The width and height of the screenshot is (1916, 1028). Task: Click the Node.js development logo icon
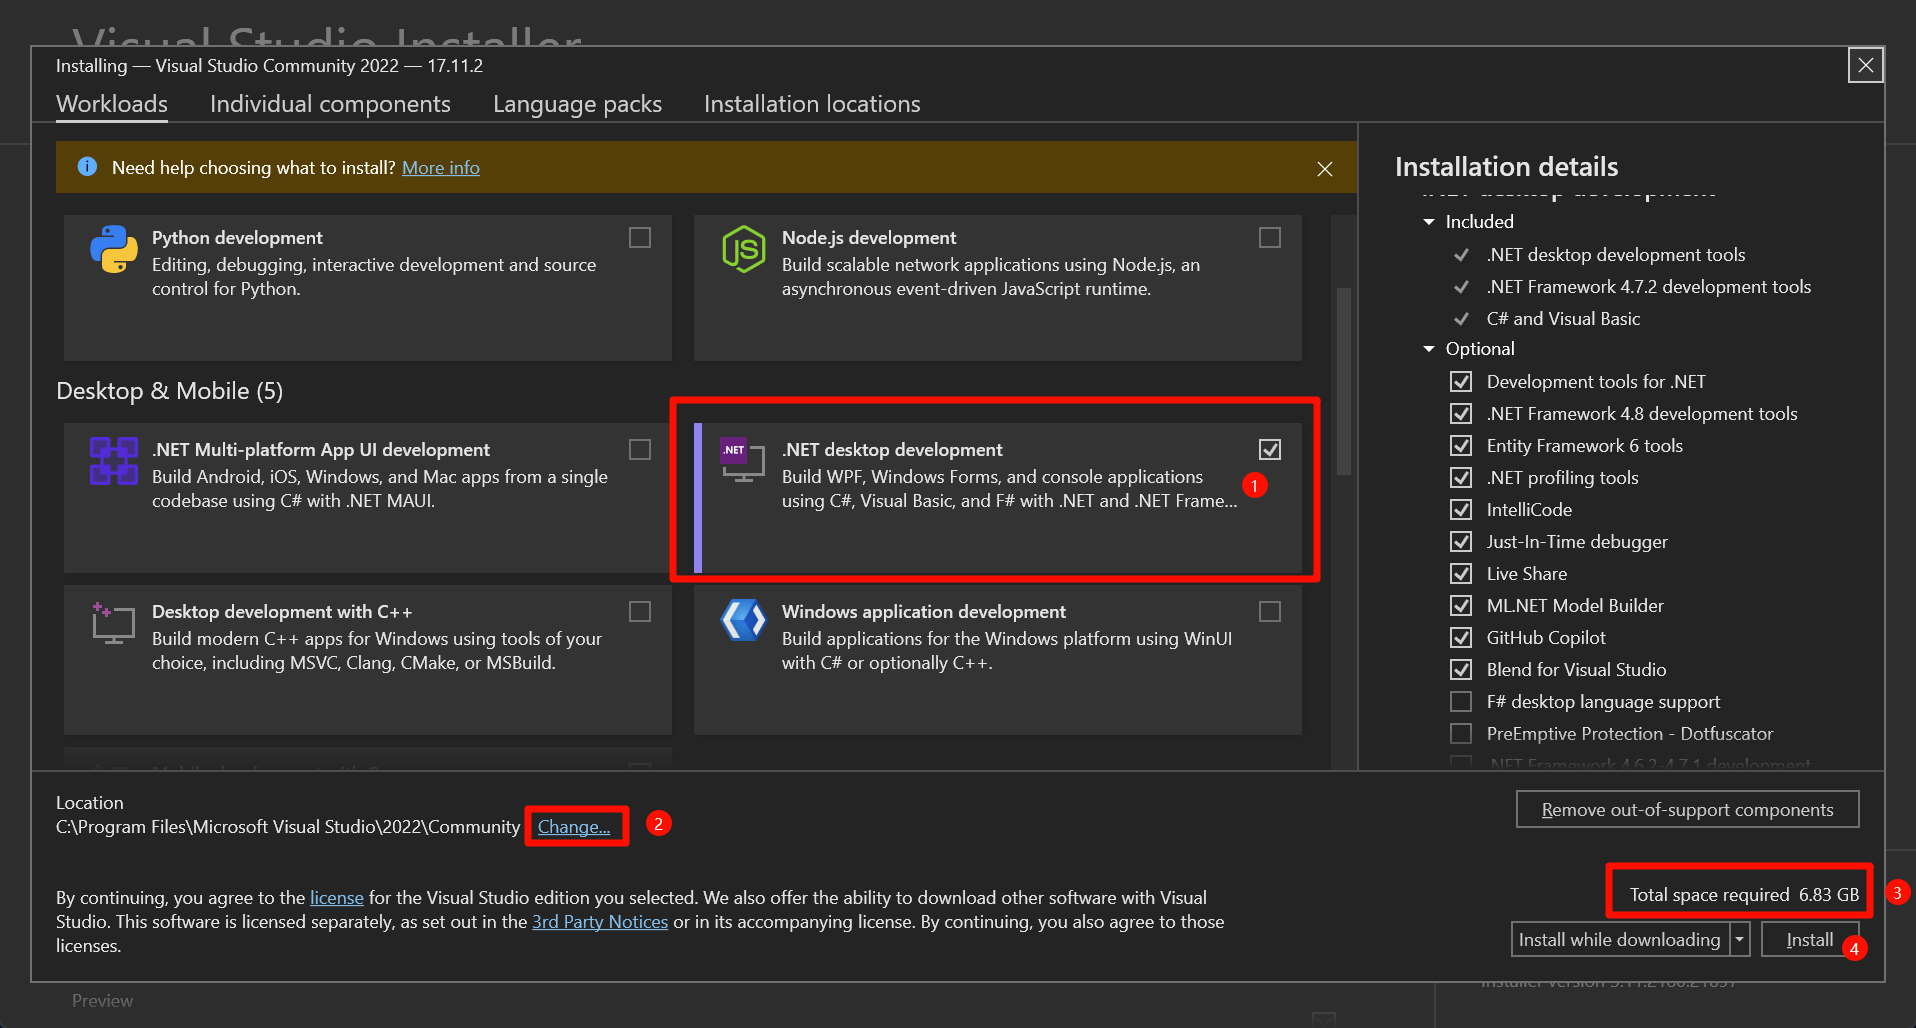pos(744,249)
